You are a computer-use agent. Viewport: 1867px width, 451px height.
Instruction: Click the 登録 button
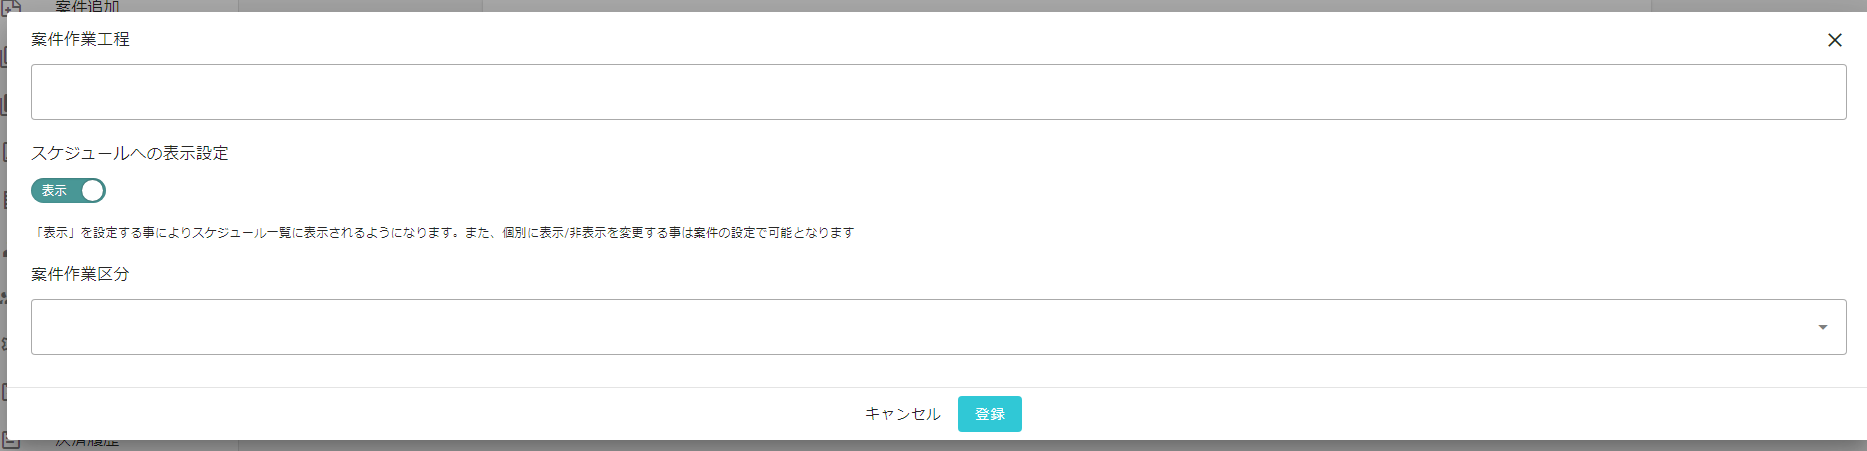pyautogui.click(x=989, y=414)
